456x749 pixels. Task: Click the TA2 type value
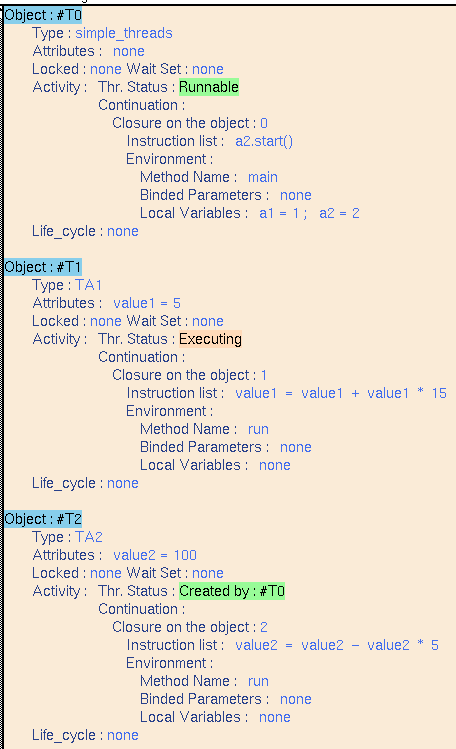coord(89,537)
